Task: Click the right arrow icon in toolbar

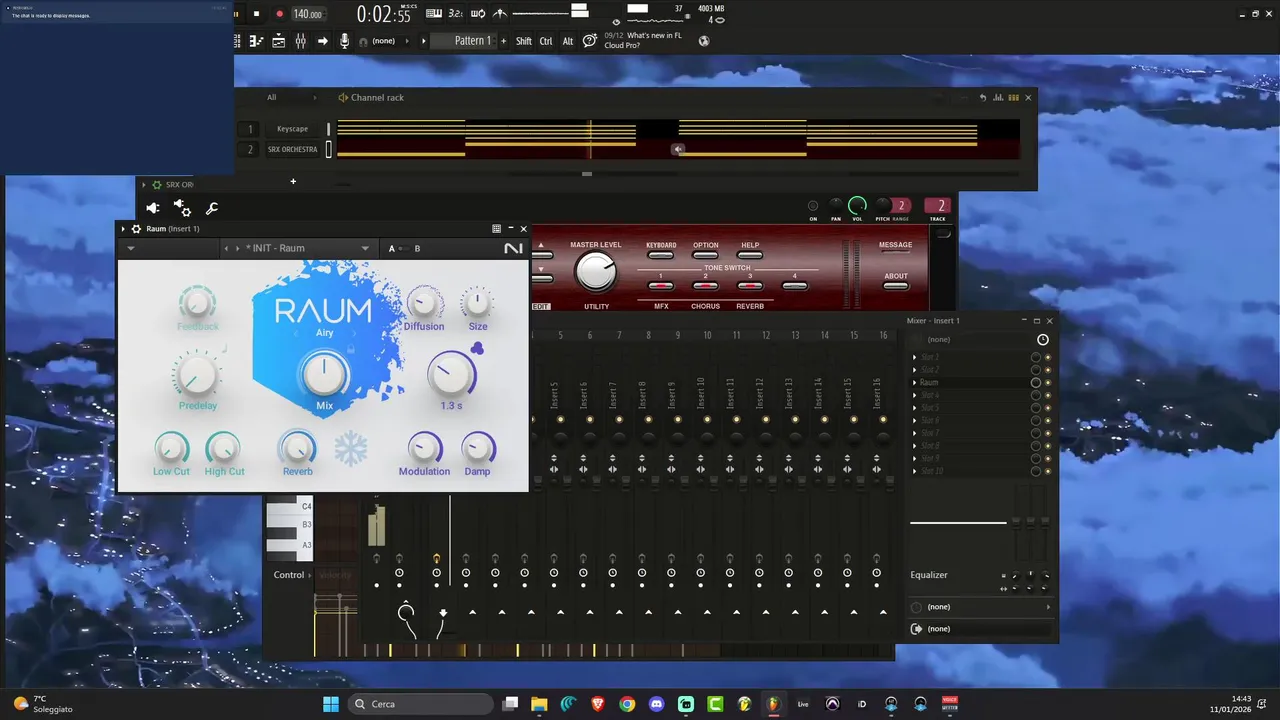Action: click(322, 41)
